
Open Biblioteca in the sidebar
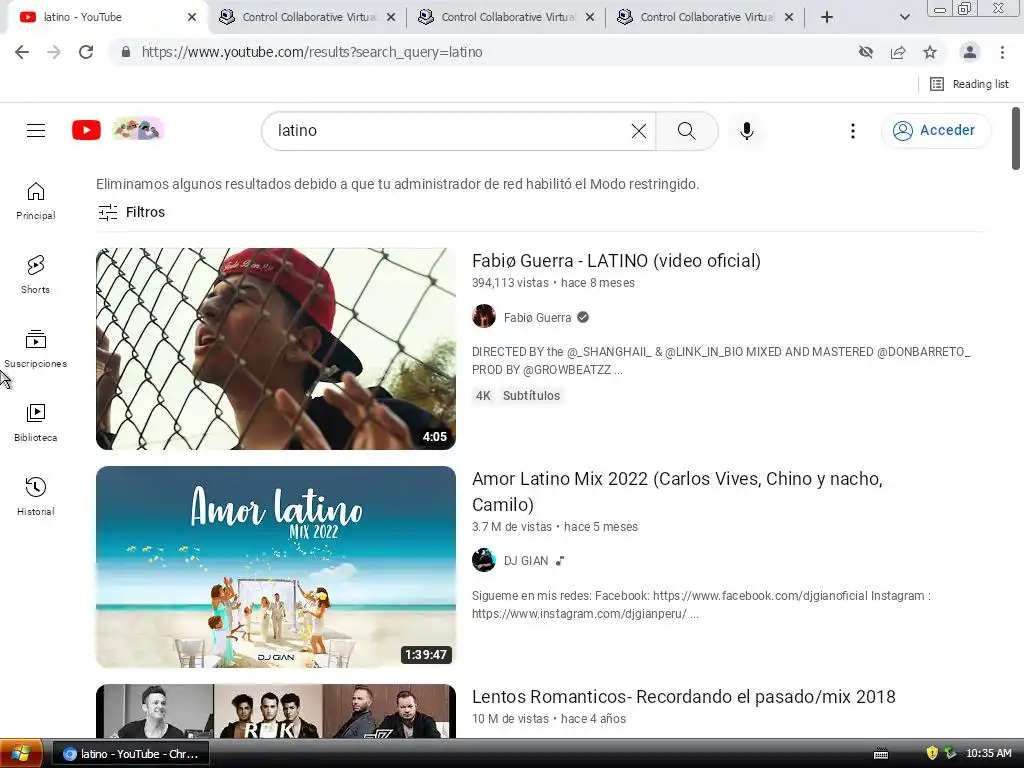point(36,423)
